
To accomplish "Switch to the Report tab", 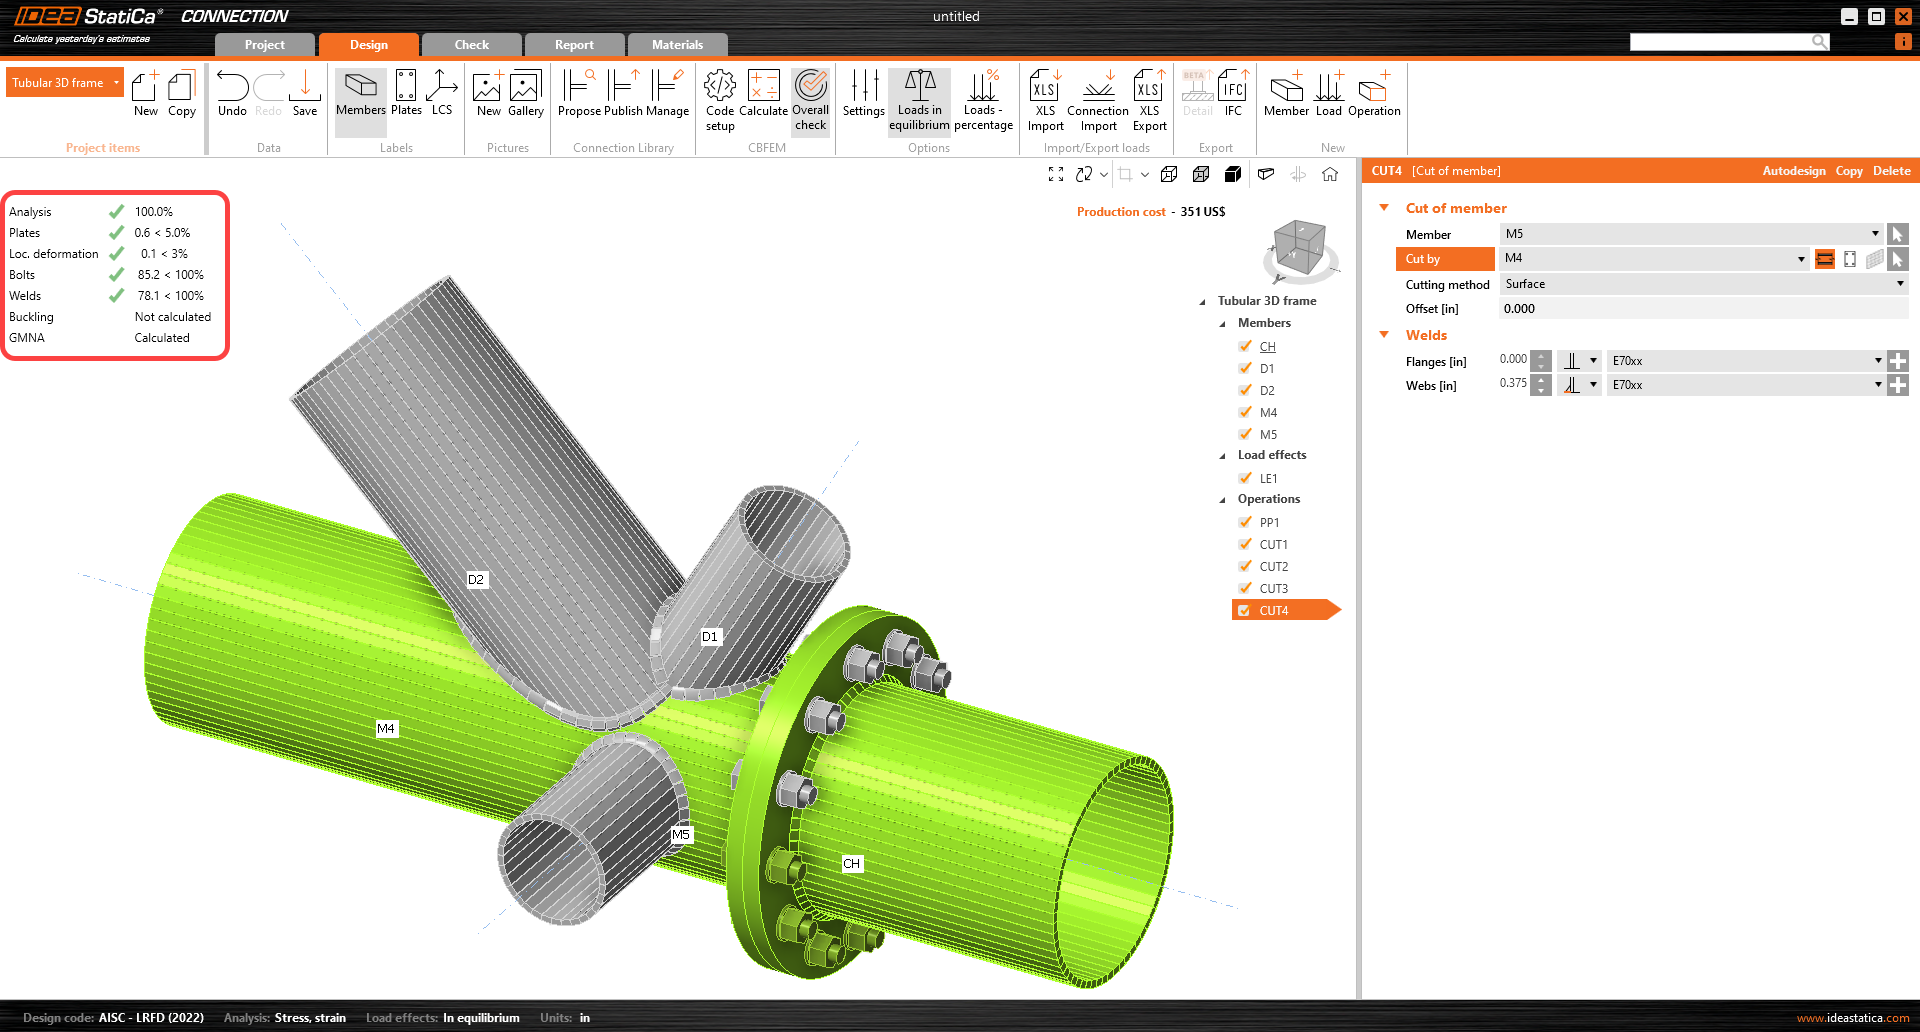I will (x=574, y=45).
